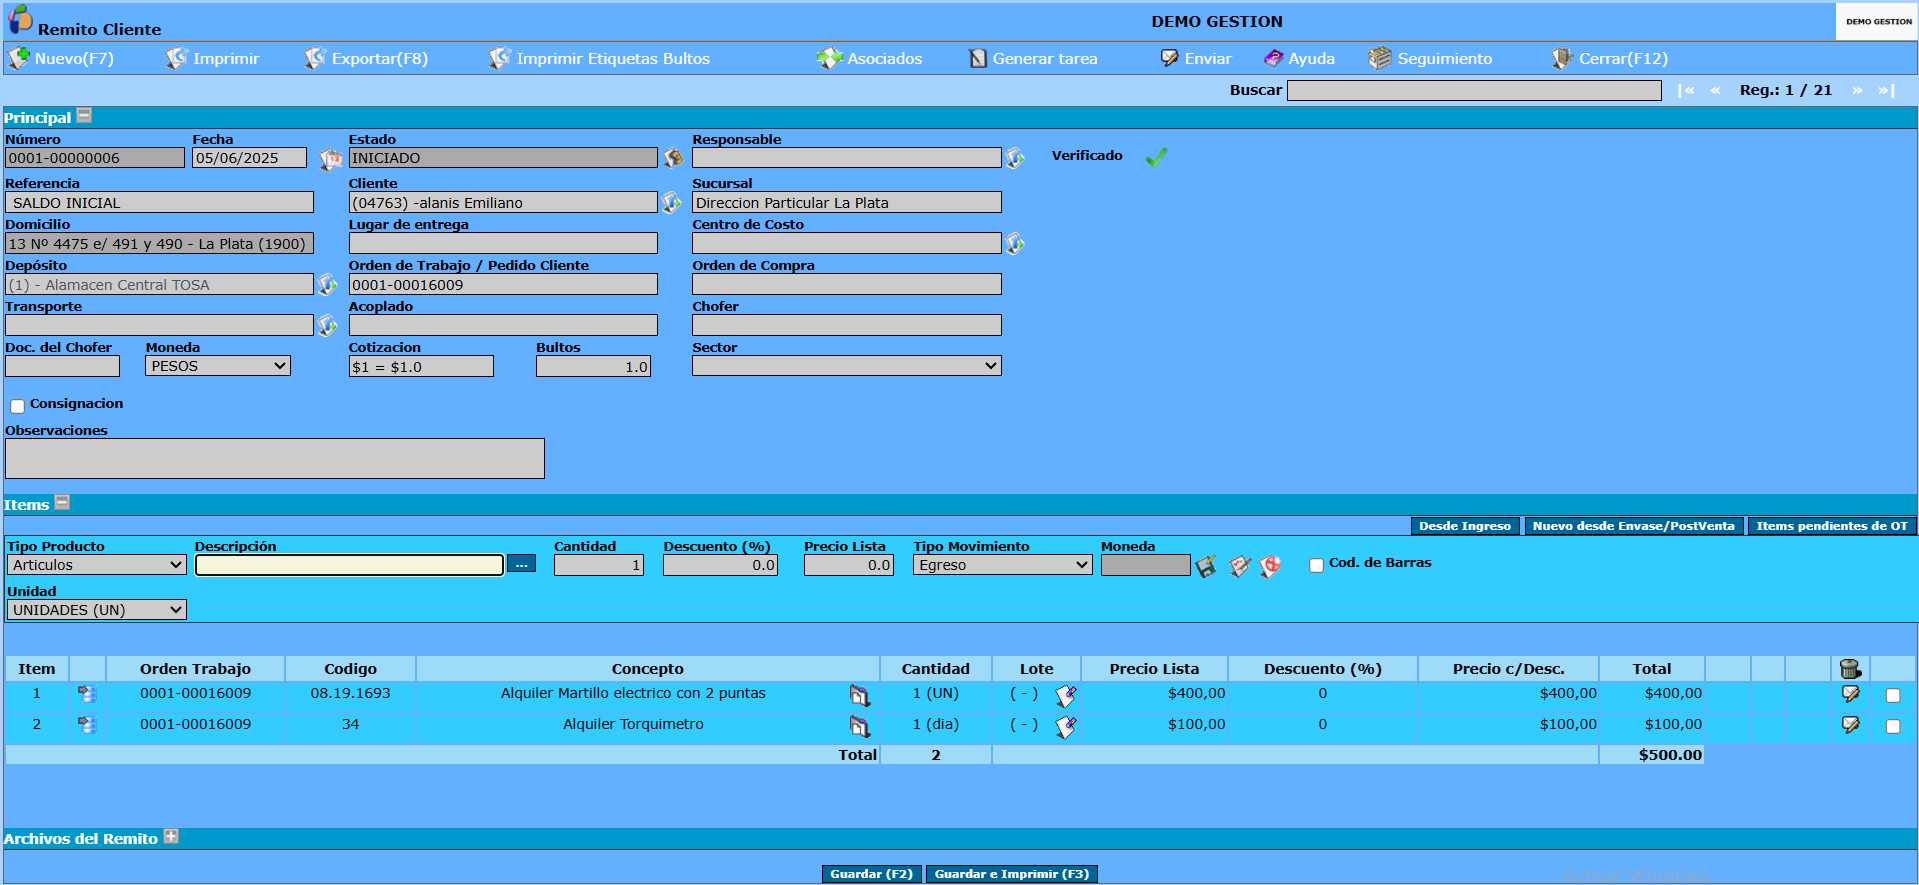
Task: Click the lookup icon beside Depósito
Action: click(328, 284)
